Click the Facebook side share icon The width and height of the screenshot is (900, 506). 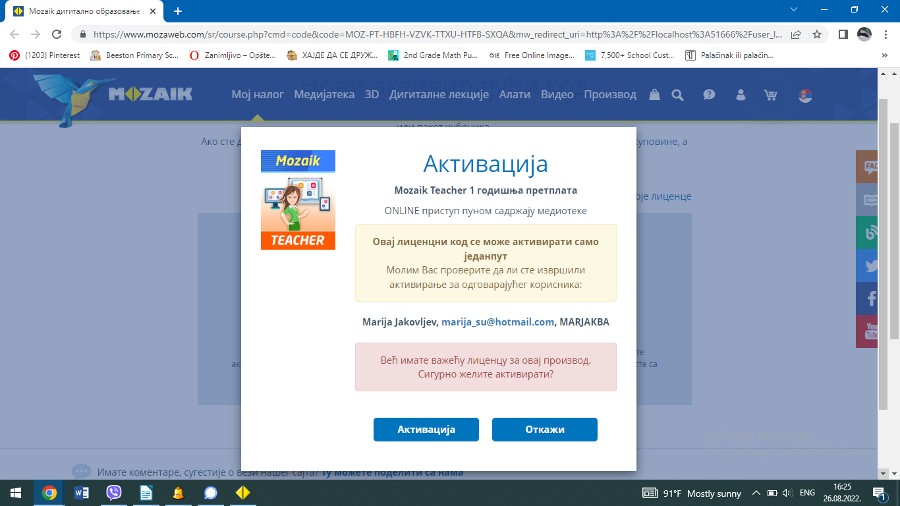pyautogui.click(x=867, y=298)
